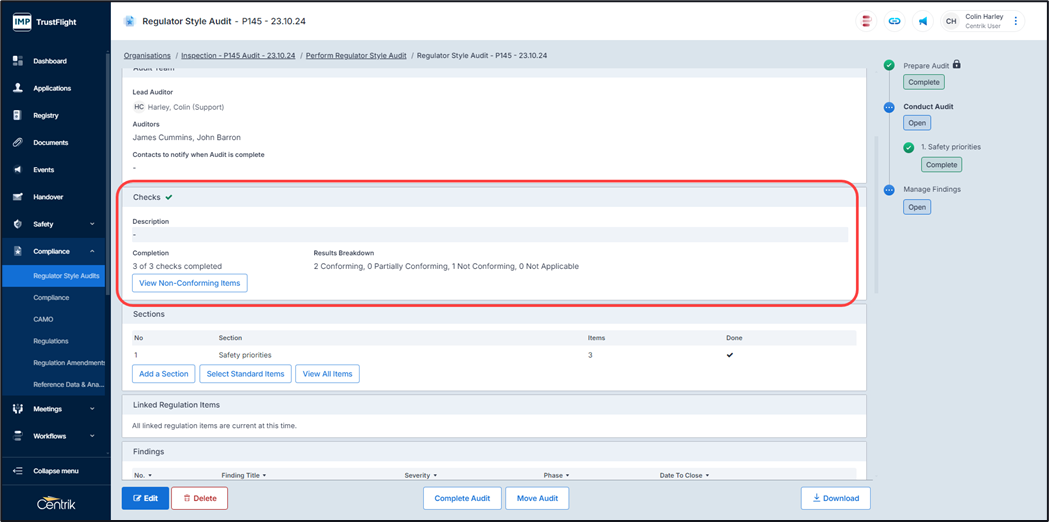Click the Collapse menu icon

point(17,471)
